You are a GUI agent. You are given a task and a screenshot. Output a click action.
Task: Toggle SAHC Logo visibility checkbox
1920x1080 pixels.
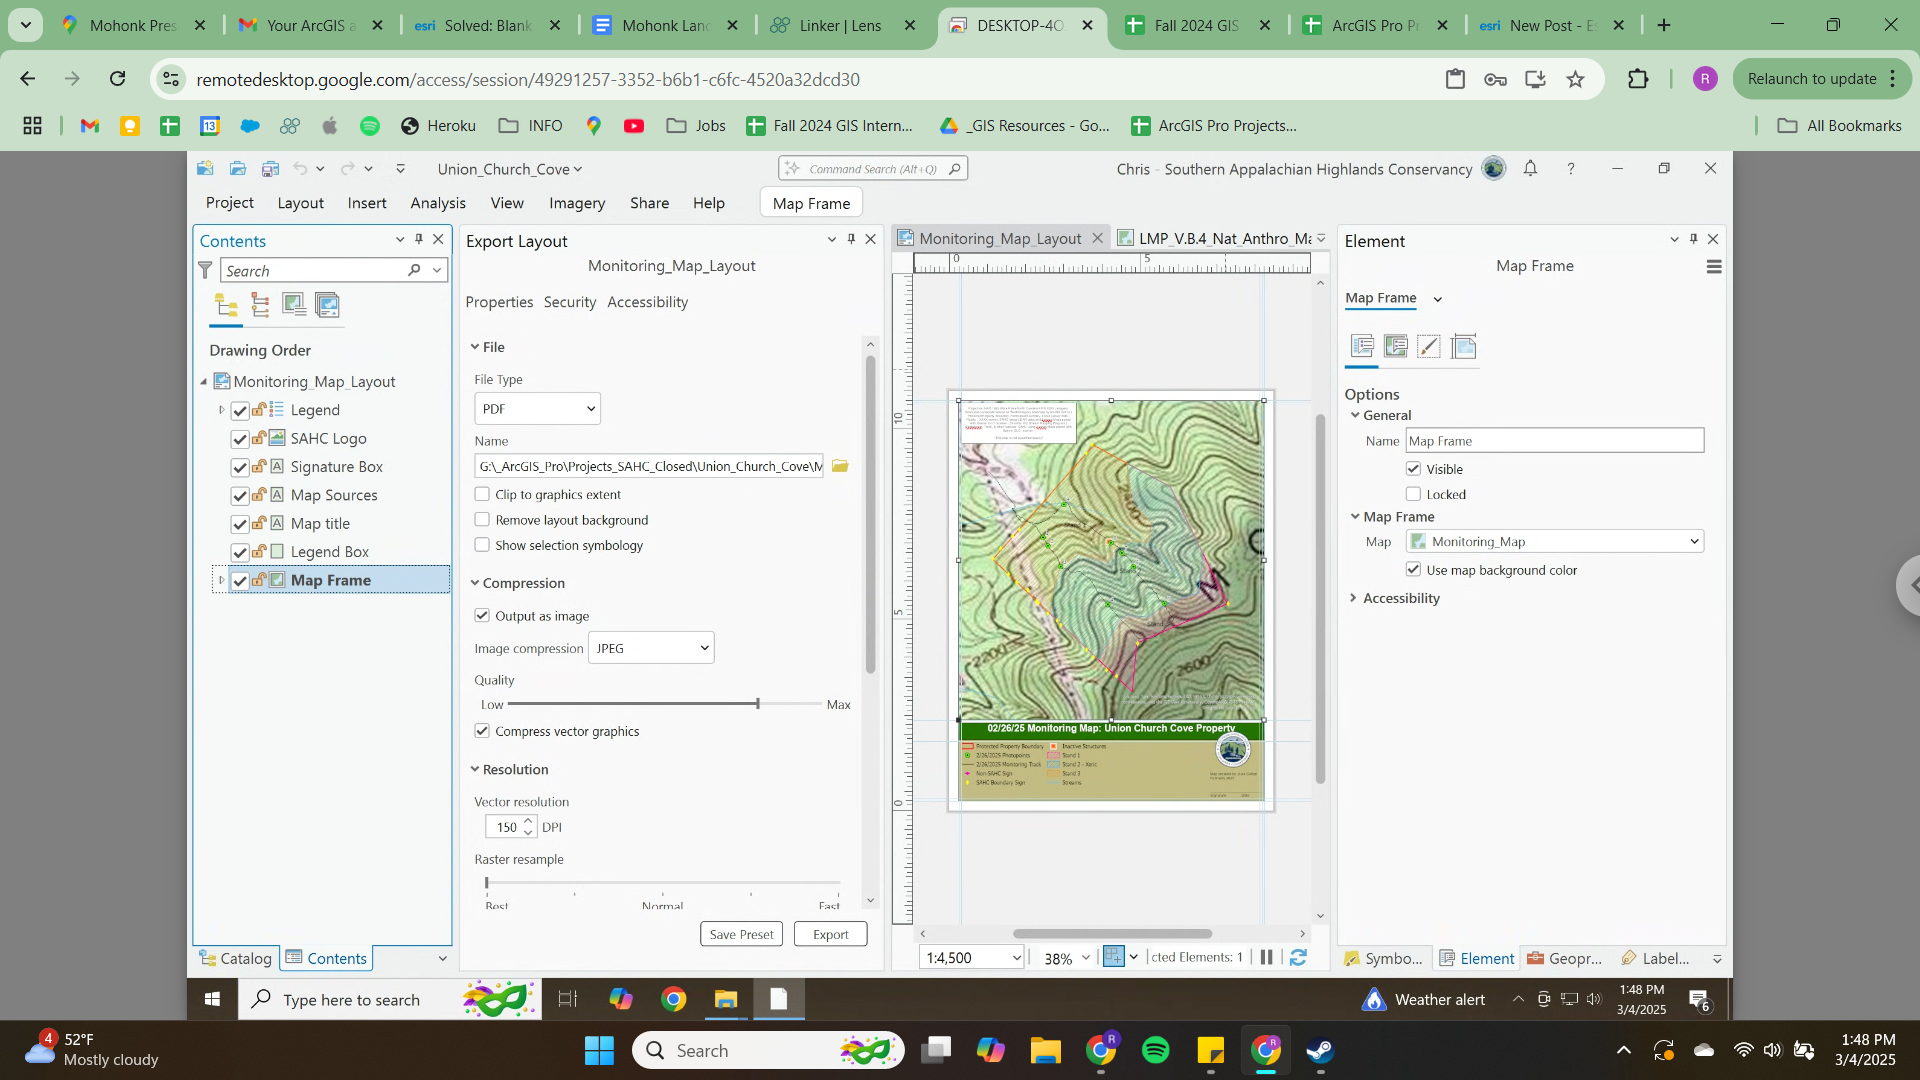pyautogui.click(x=240, y=439)
